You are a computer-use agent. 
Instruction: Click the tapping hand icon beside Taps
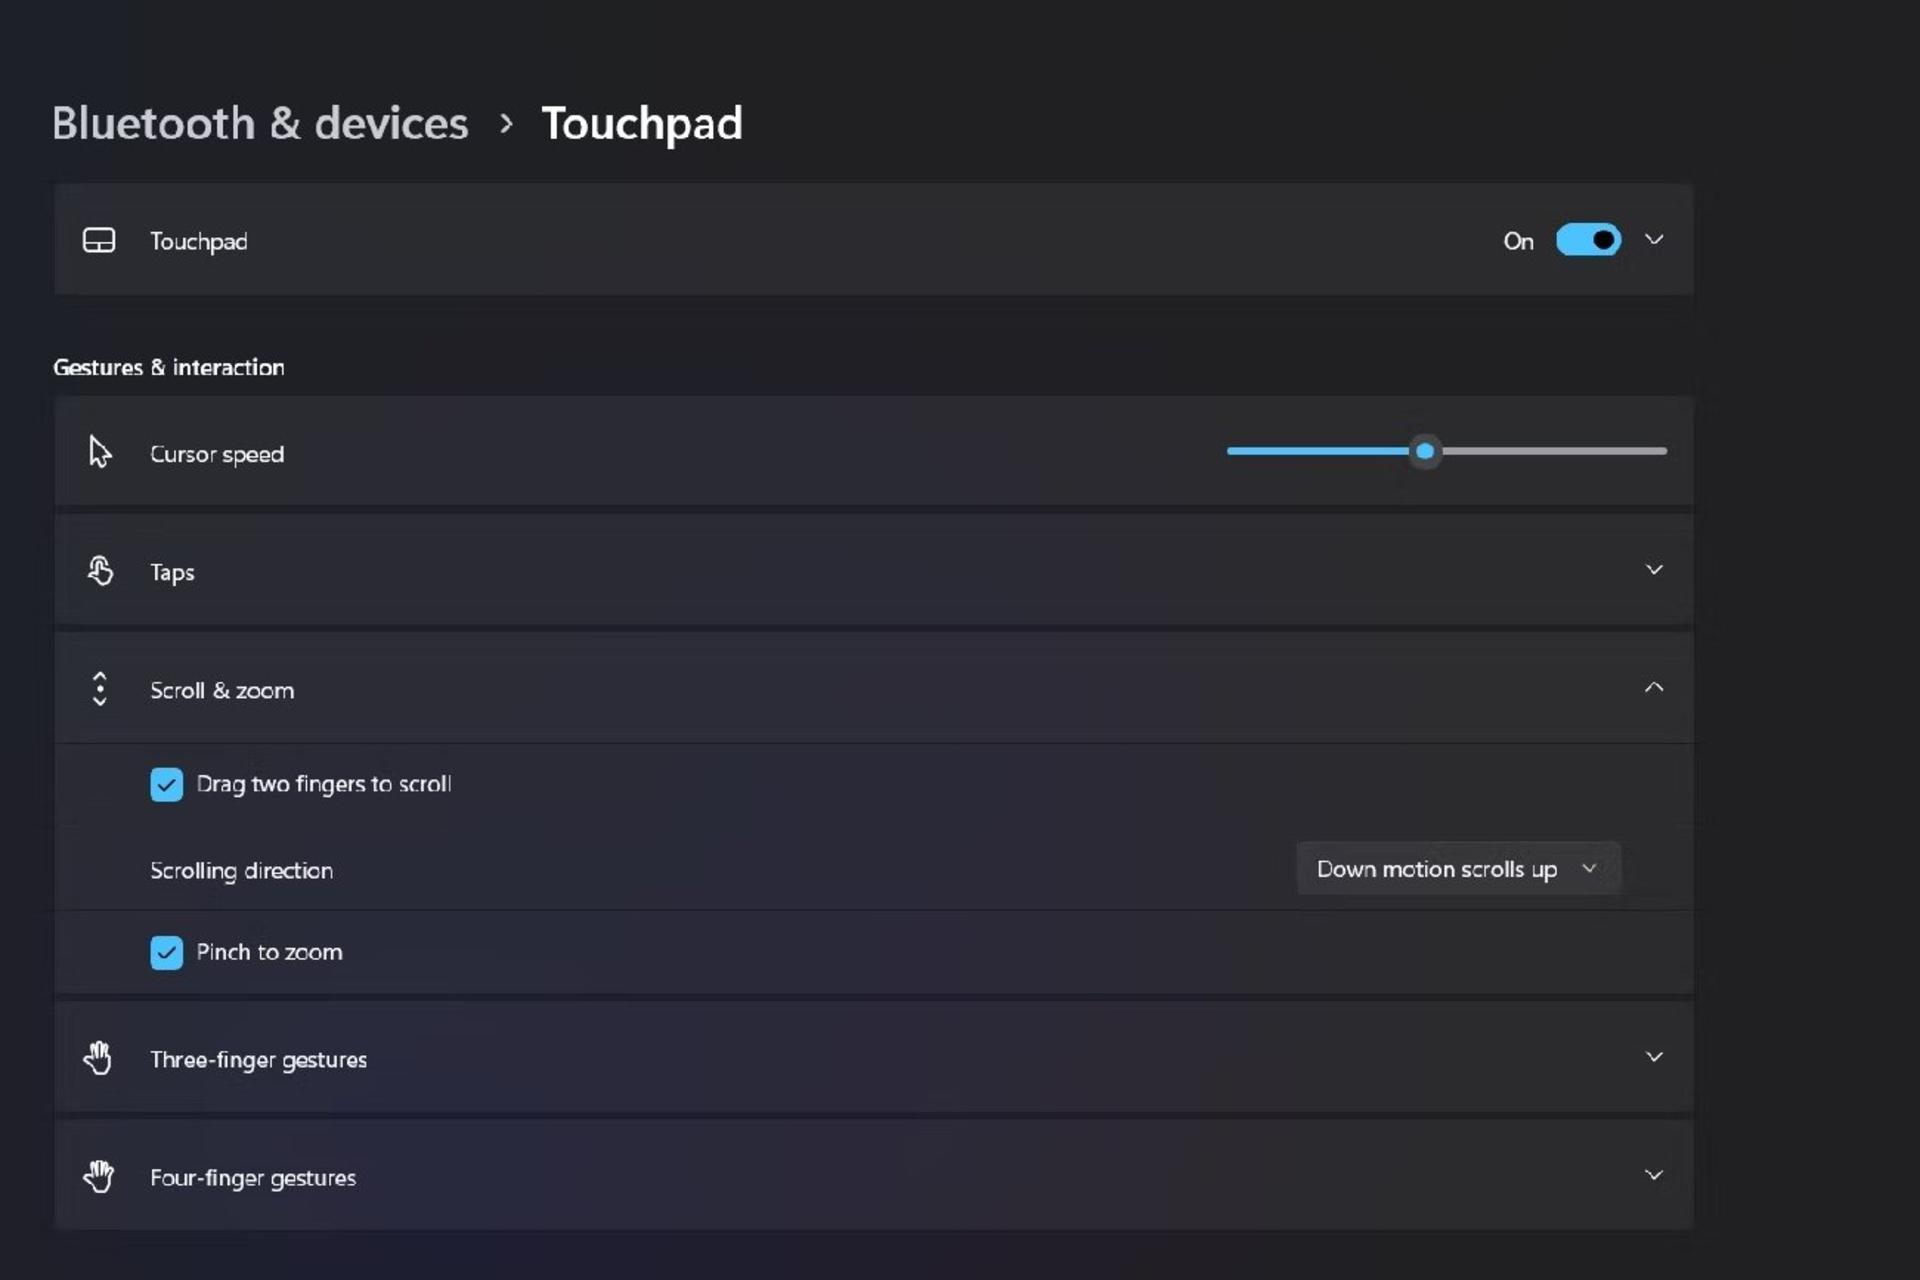pos(99,570)
